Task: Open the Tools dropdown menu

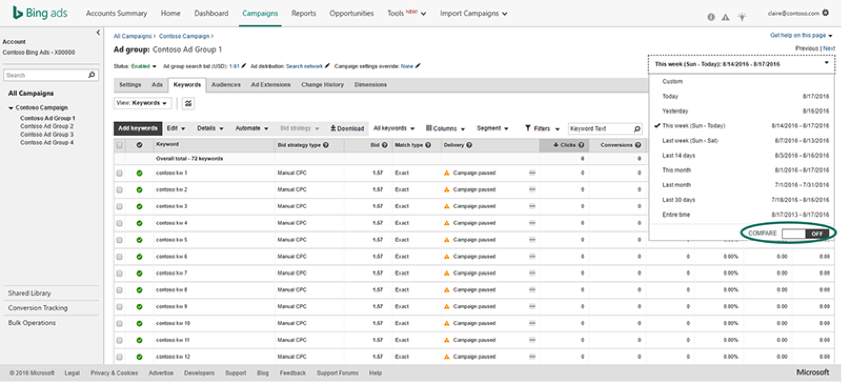Action: [x=407, y=13]
